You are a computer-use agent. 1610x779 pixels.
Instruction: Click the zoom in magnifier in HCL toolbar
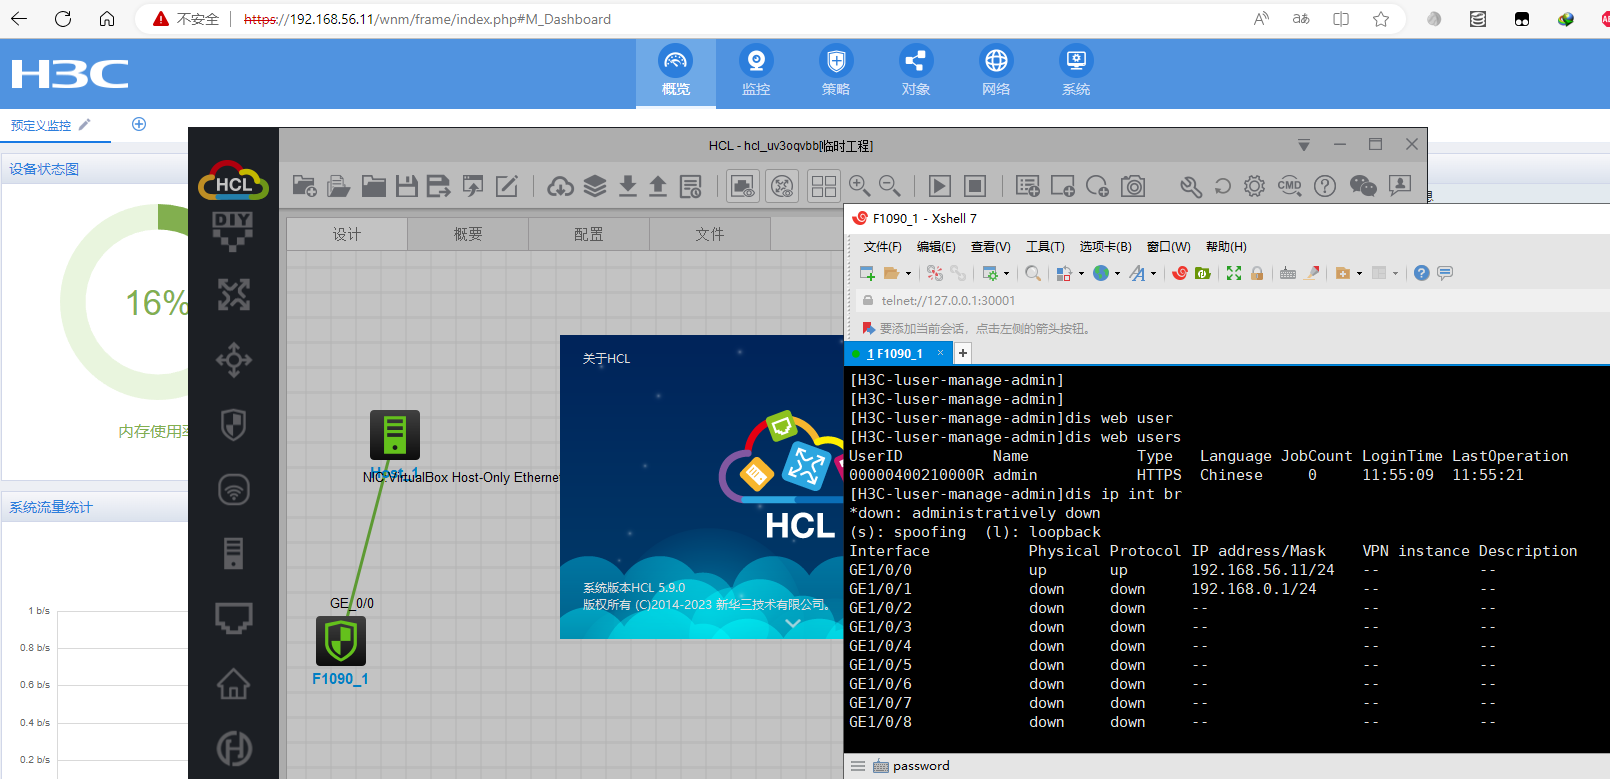(x=858, y=186)
